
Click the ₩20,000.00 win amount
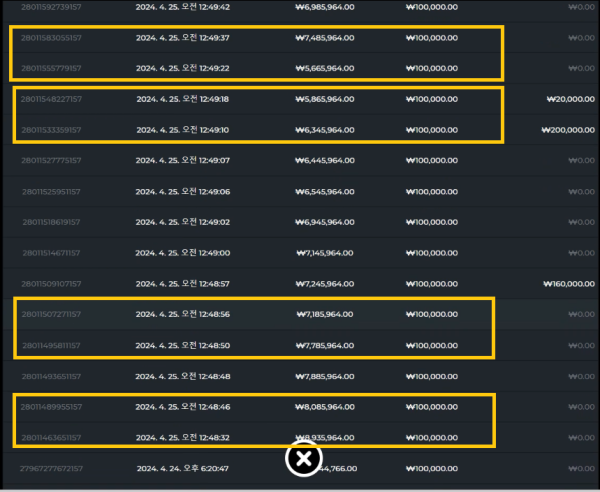[x=571, y=99]
